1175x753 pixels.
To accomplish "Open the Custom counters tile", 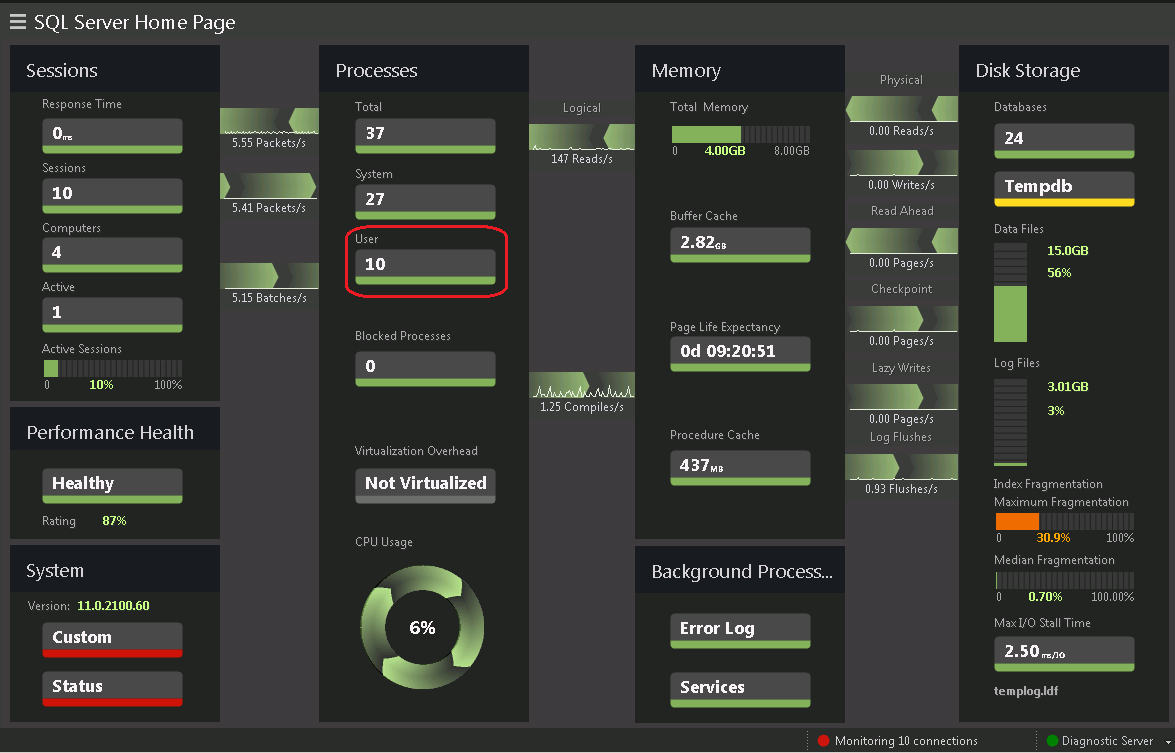I will point(112,640).
